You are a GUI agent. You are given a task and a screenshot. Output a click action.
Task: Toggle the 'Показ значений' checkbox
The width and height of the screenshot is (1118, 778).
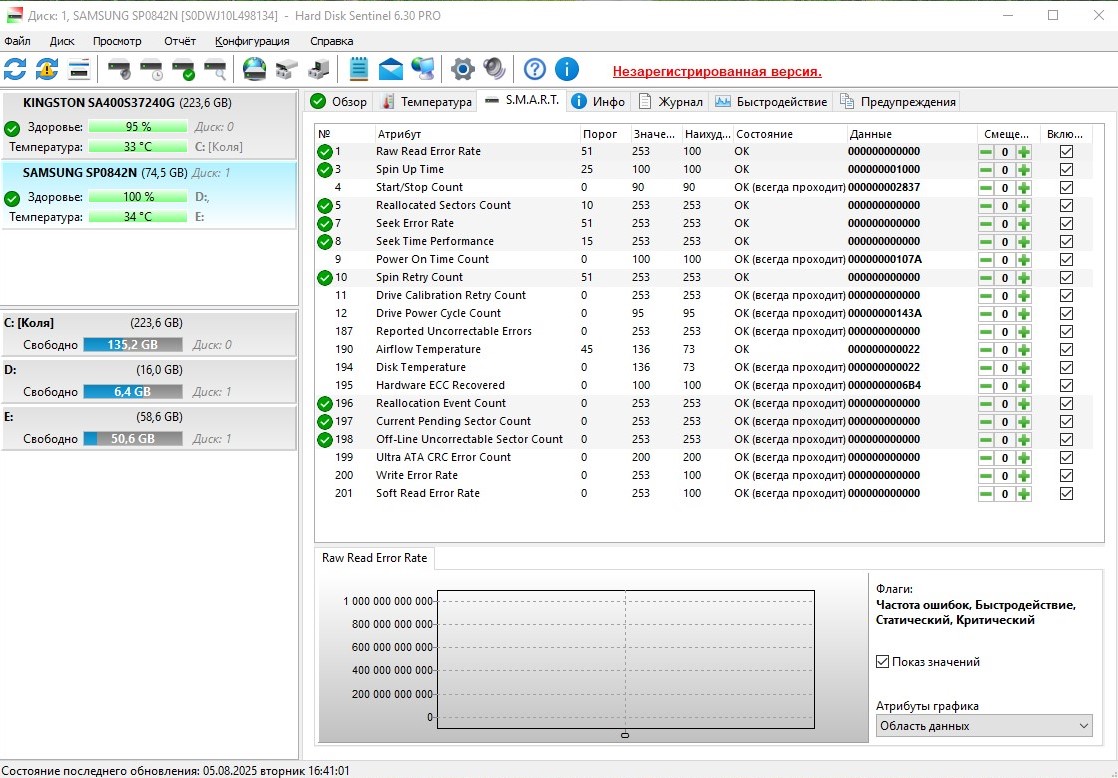882,662
